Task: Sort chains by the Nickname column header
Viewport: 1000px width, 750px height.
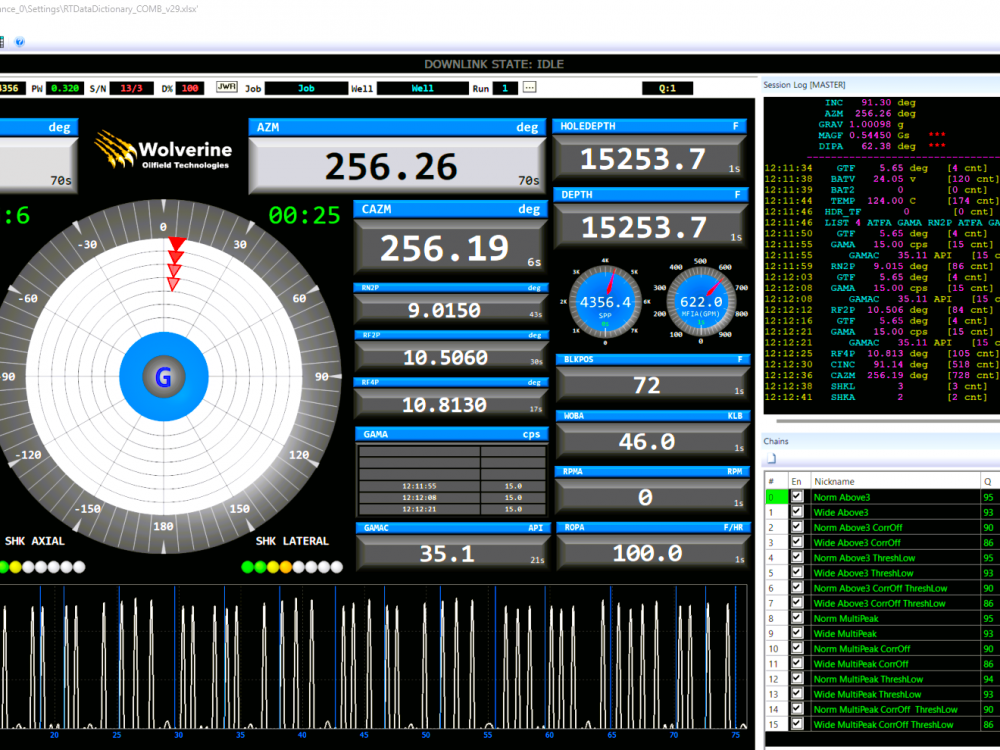Action: (x=895, y=482)
